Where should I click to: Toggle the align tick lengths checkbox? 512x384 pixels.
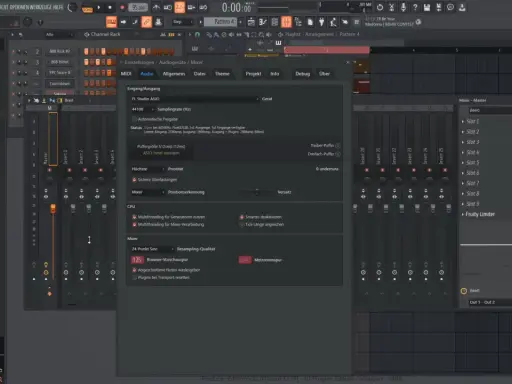click(x=242, y=225)
